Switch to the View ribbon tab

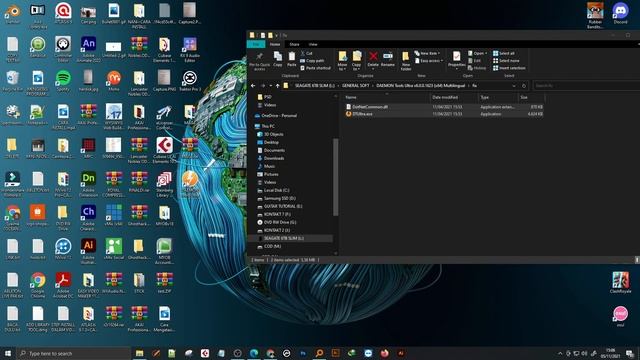[x=313, y=44]
